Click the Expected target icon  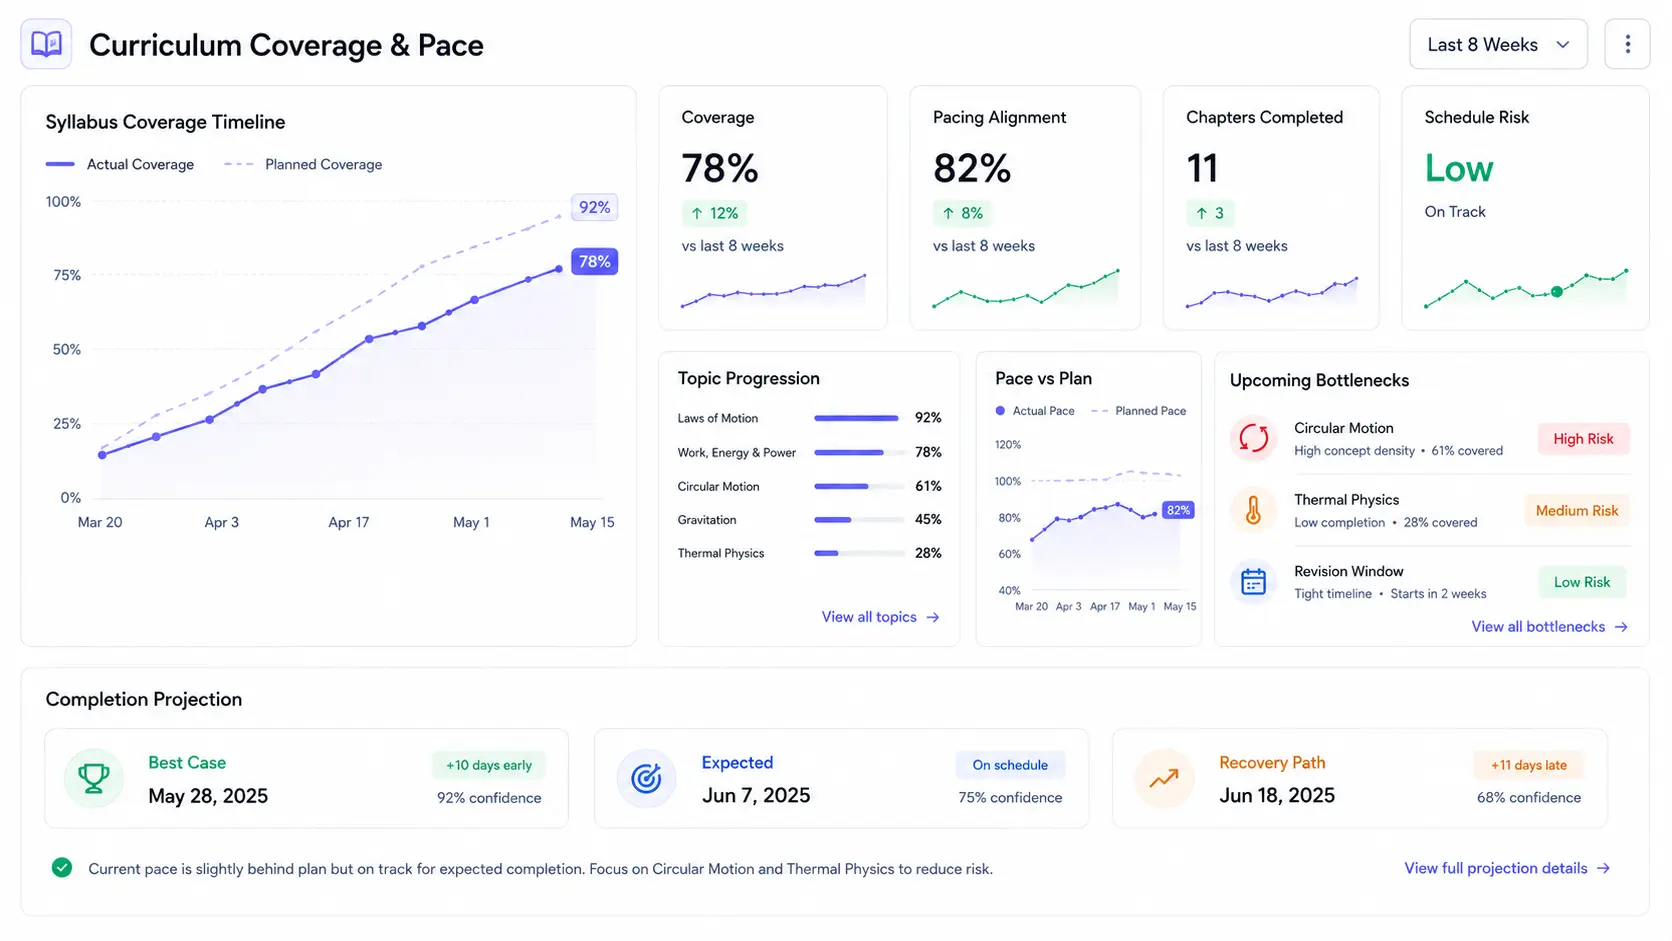pos(646,778)
